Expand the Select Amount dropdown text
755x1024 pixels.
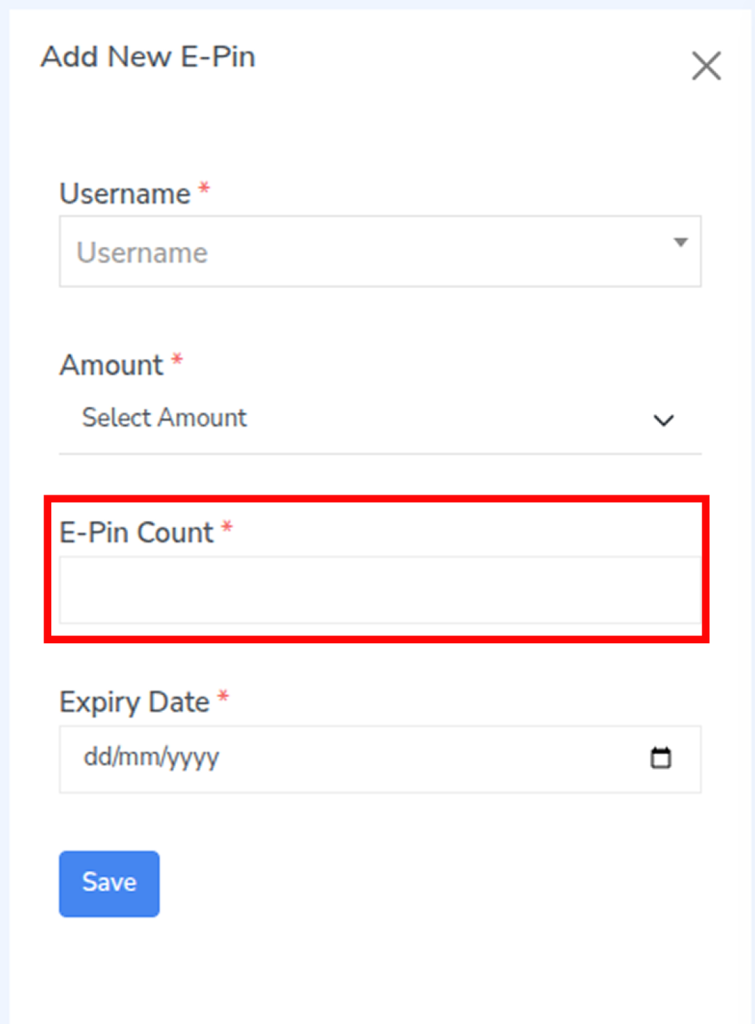[x=164, y=418]
